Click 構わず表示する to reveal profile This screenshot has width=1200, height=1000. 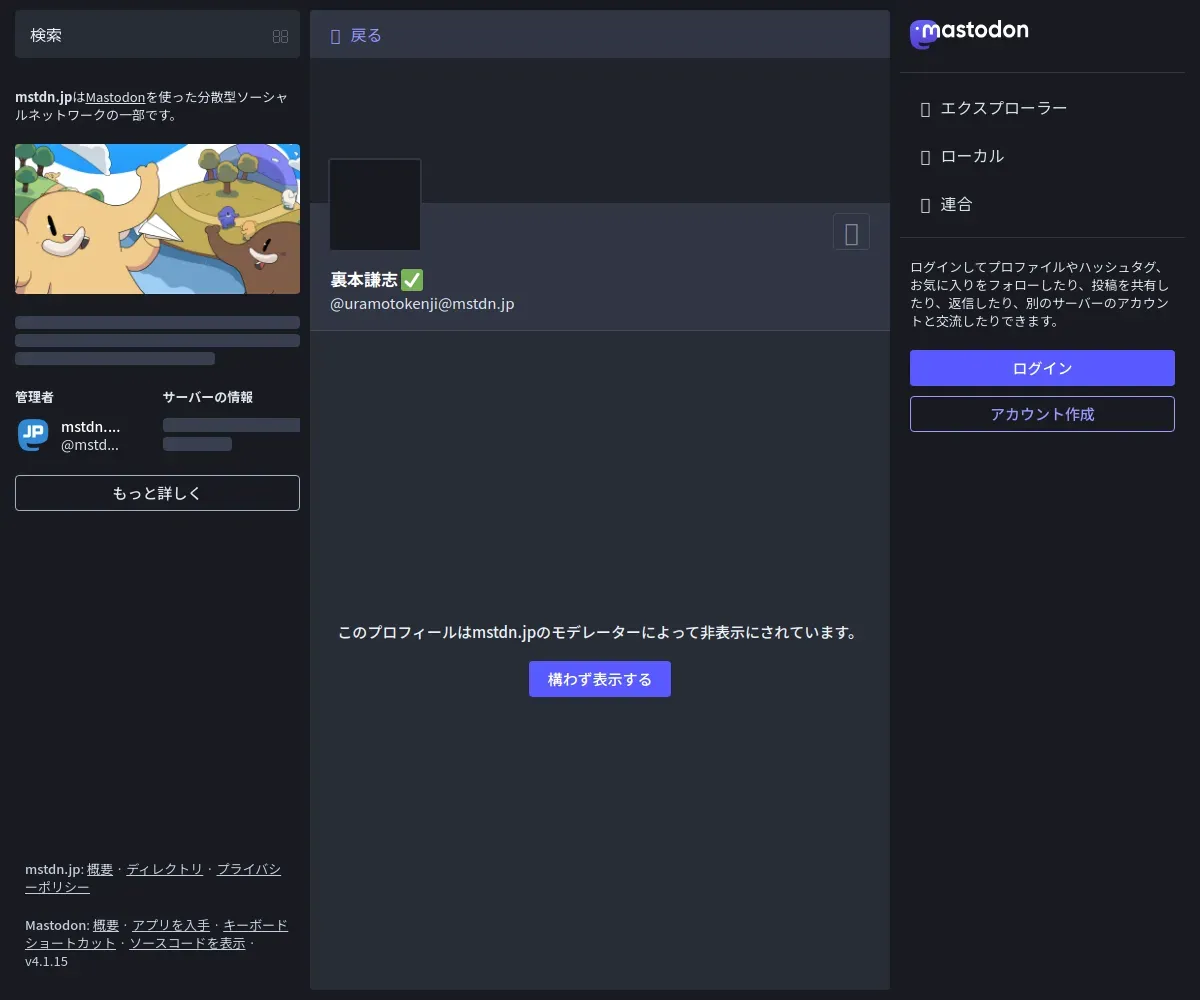tap(600, 679)
